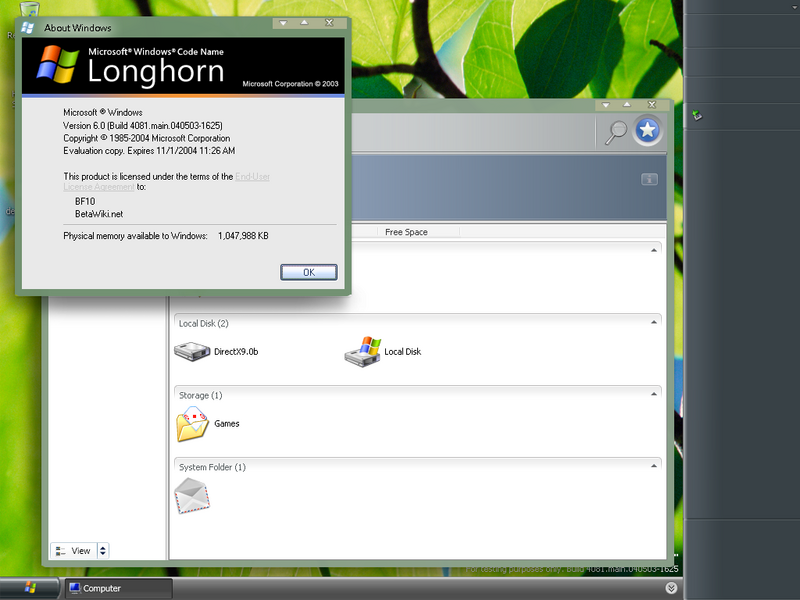Open the Games folder
Screen dimensions: 800x600
click(x=208, y=423)
